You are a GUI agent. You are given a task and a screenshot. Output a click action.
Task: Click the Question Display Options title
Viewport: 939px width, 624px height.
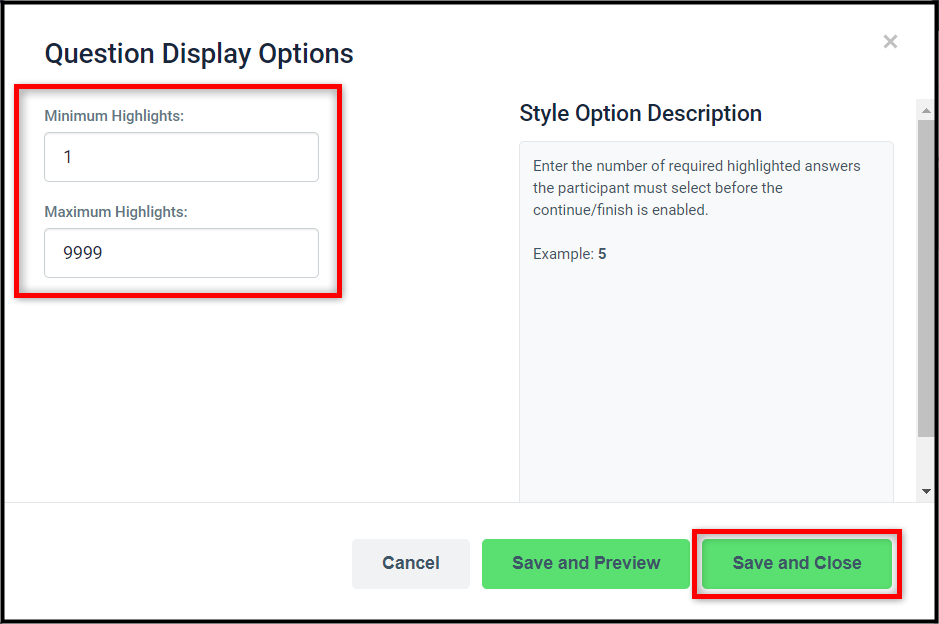[x=199, y=54]
